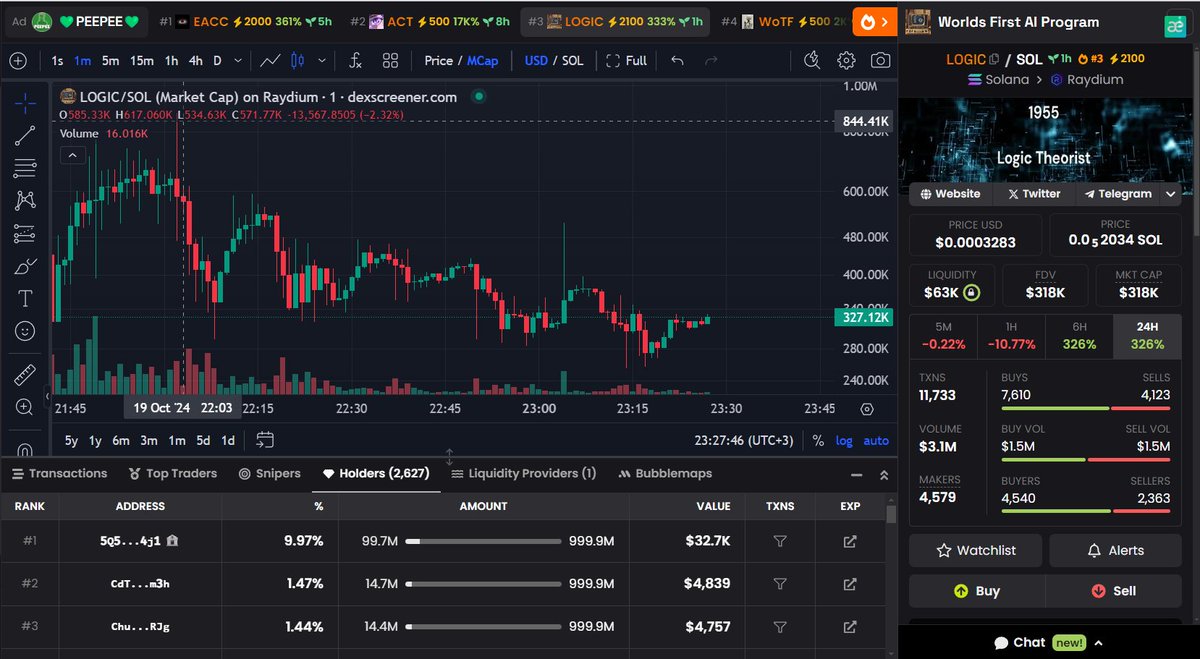Viewport: 1200px width, 659px height.
Task: Toggle auto scale on chart
Action: pyautogui.click(x=876, y=440)
